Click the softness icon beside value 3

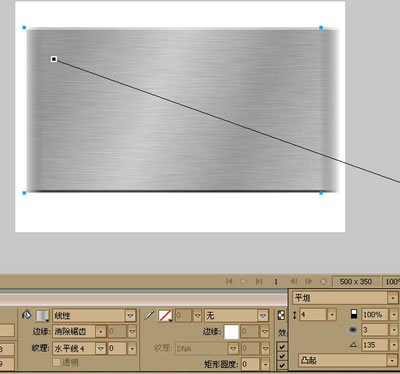[353, 330]
